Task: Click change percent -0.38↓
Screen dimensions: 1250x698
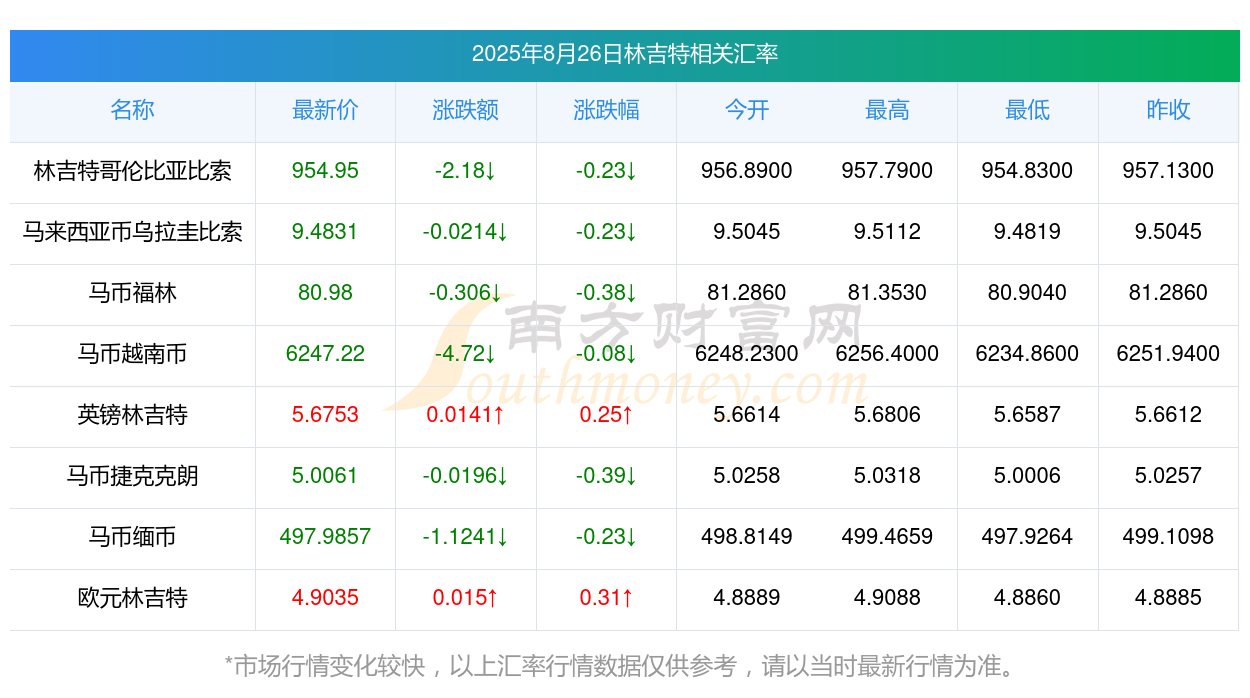Action: (x=606, y=293)
